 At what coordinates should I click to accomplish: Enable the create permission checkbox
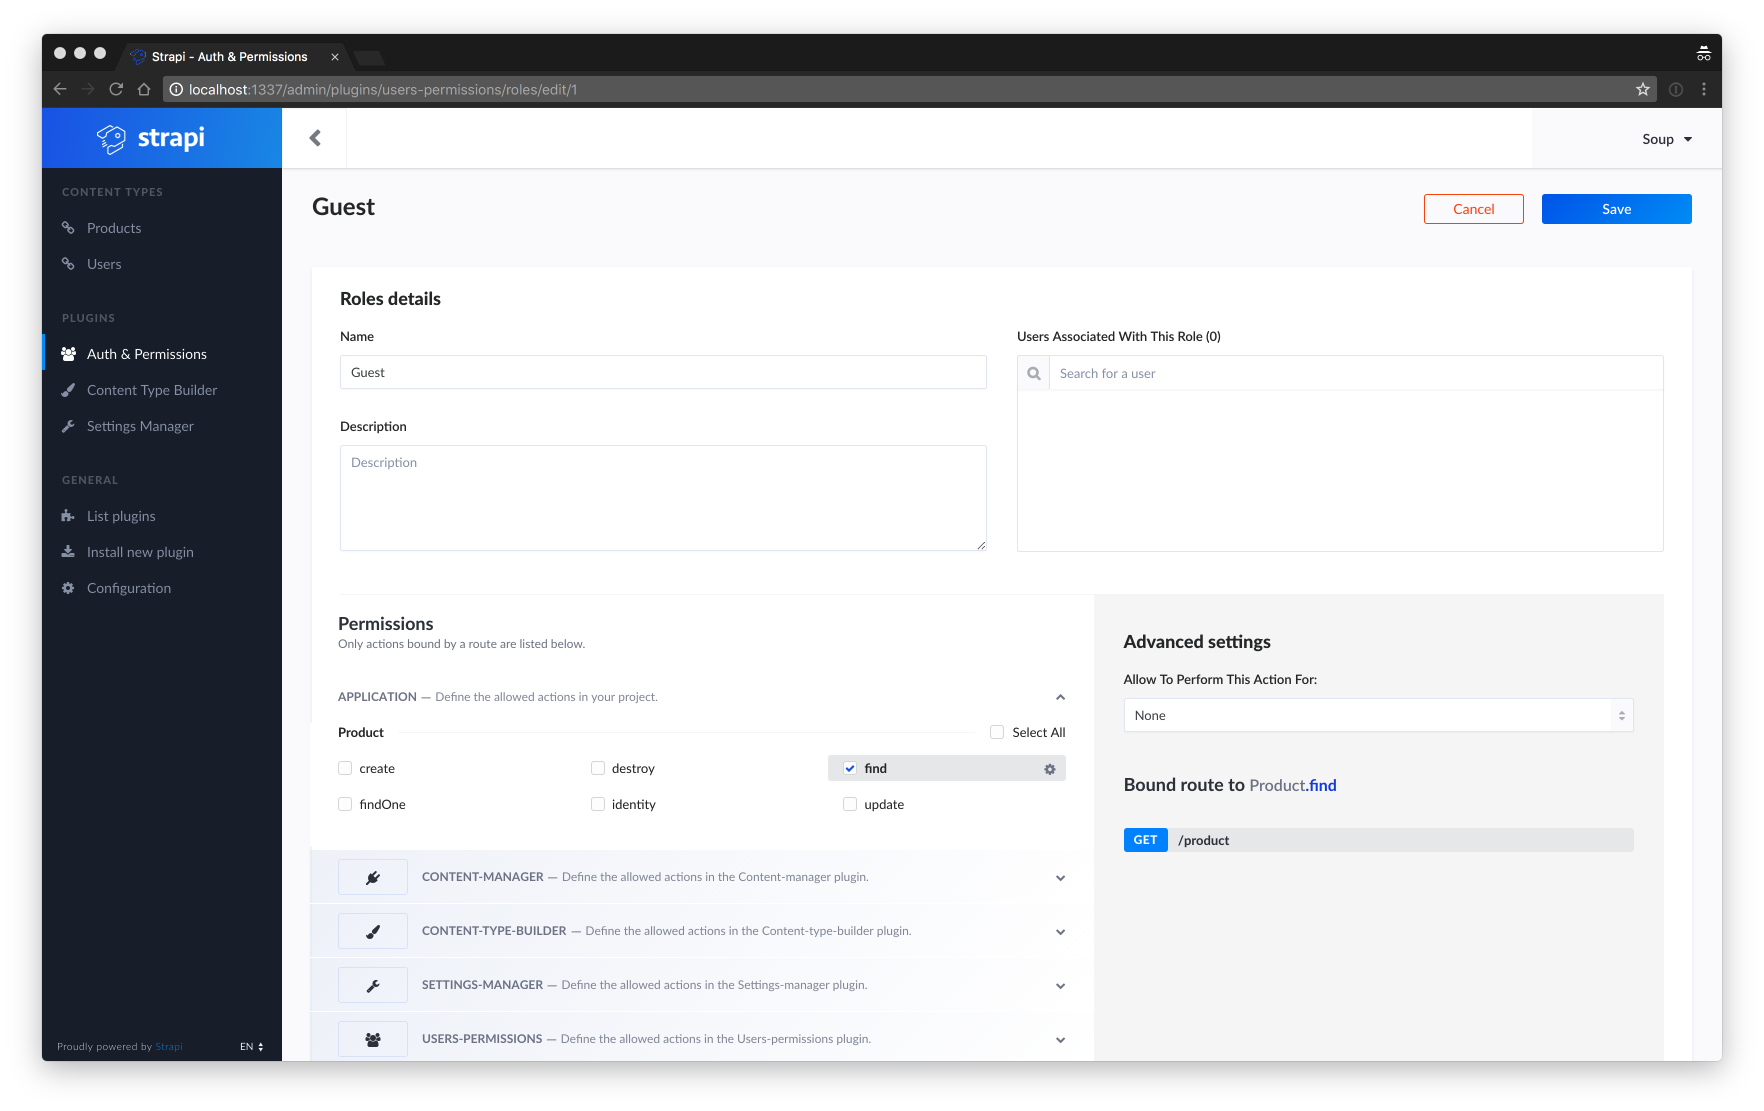click(345, 768)
